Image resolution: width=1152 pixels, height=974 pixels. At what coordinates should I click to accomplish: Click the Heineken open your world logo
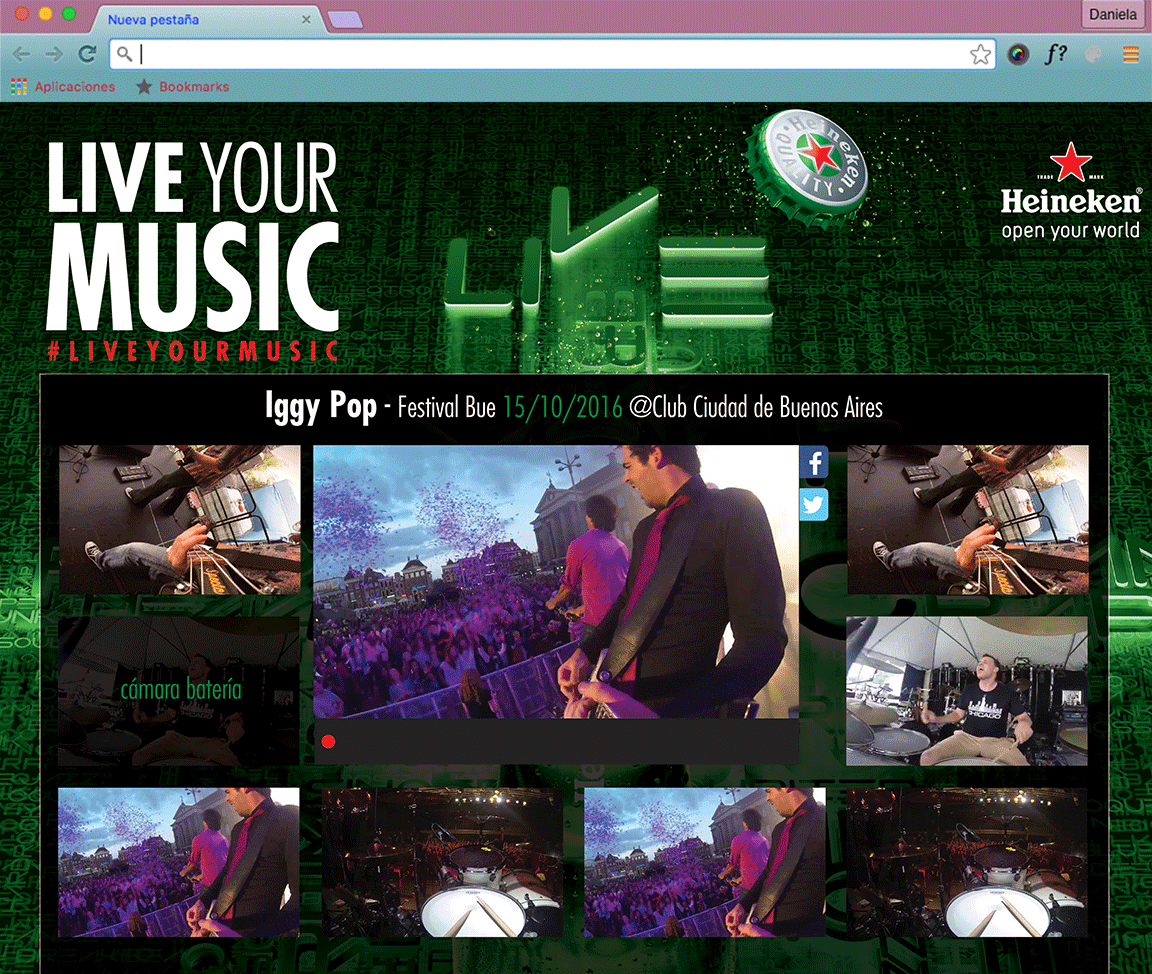[1070, 192]
